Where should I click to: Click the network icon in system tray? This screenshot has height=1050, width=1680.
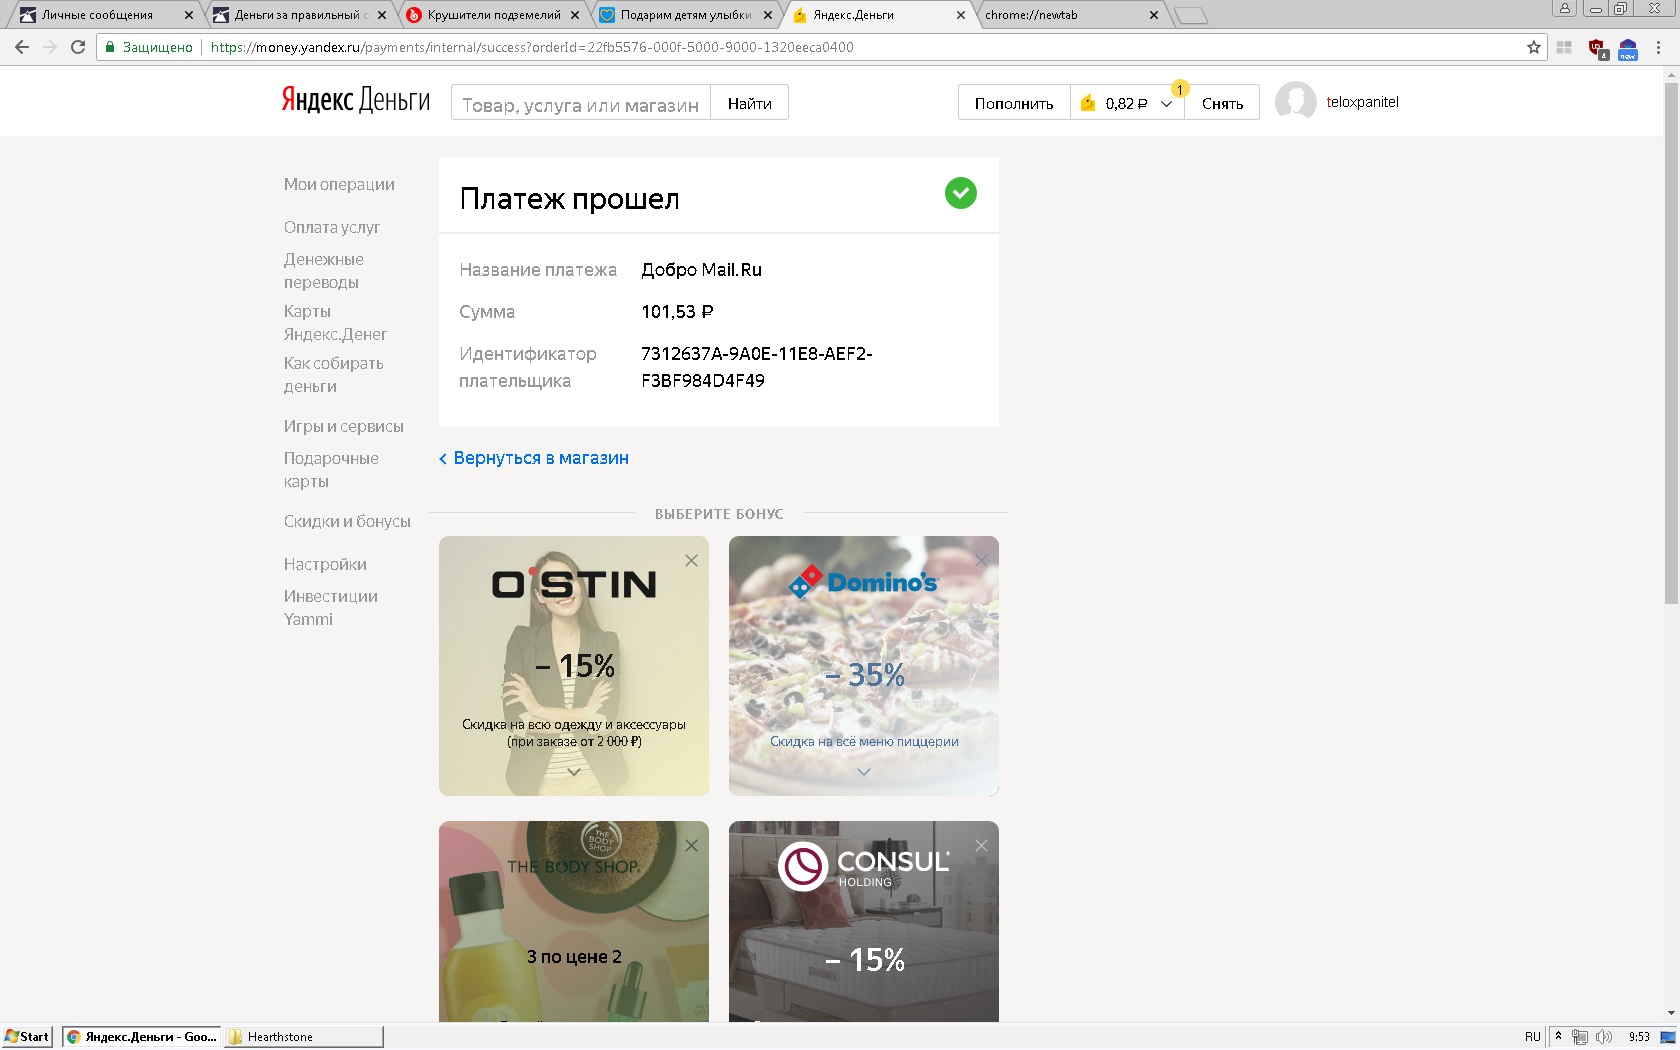[1580, 1037]
